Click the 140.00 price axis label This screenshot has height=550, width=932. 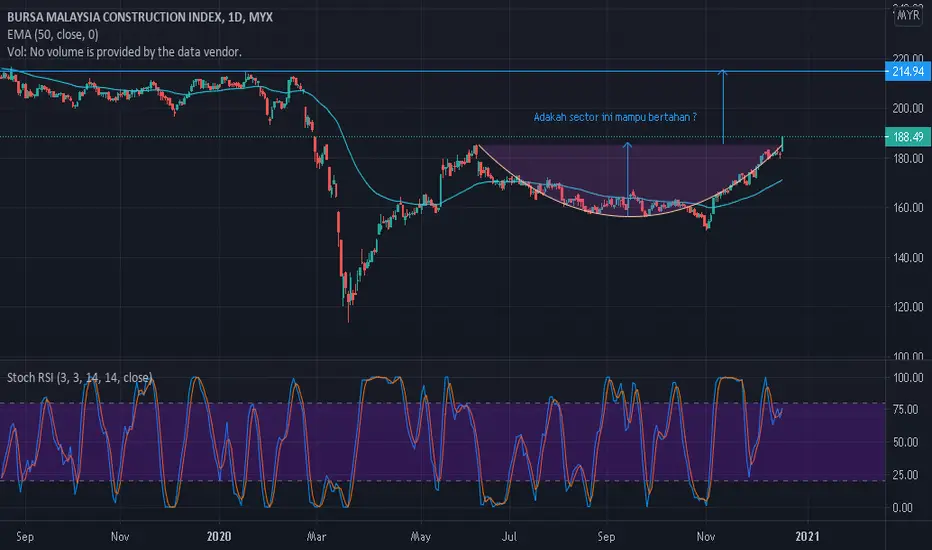[908, 257]
